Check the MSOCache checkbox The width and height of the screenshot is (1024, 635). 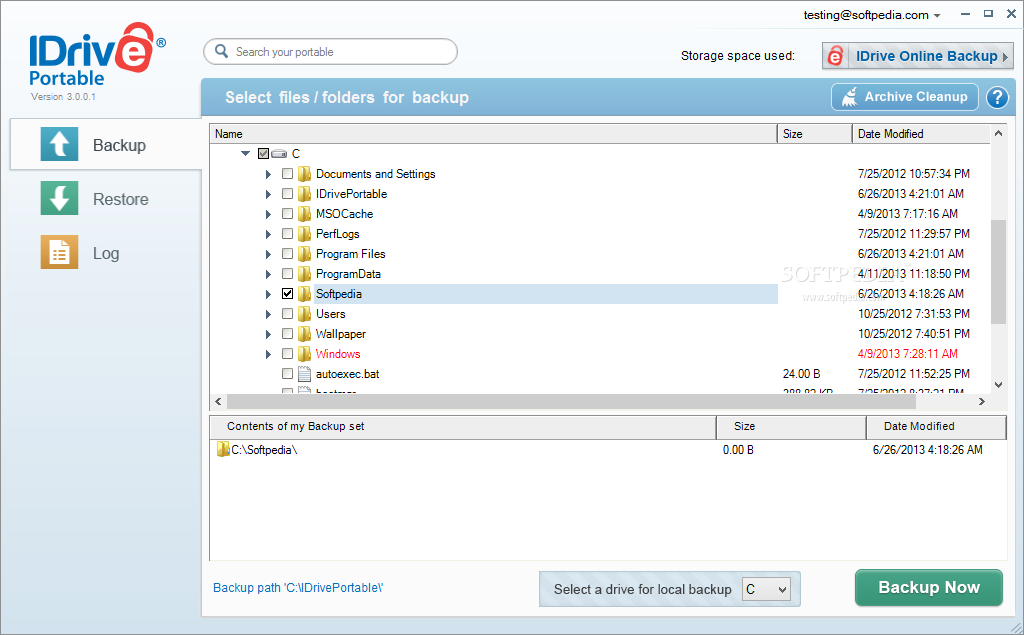point(287,214)
